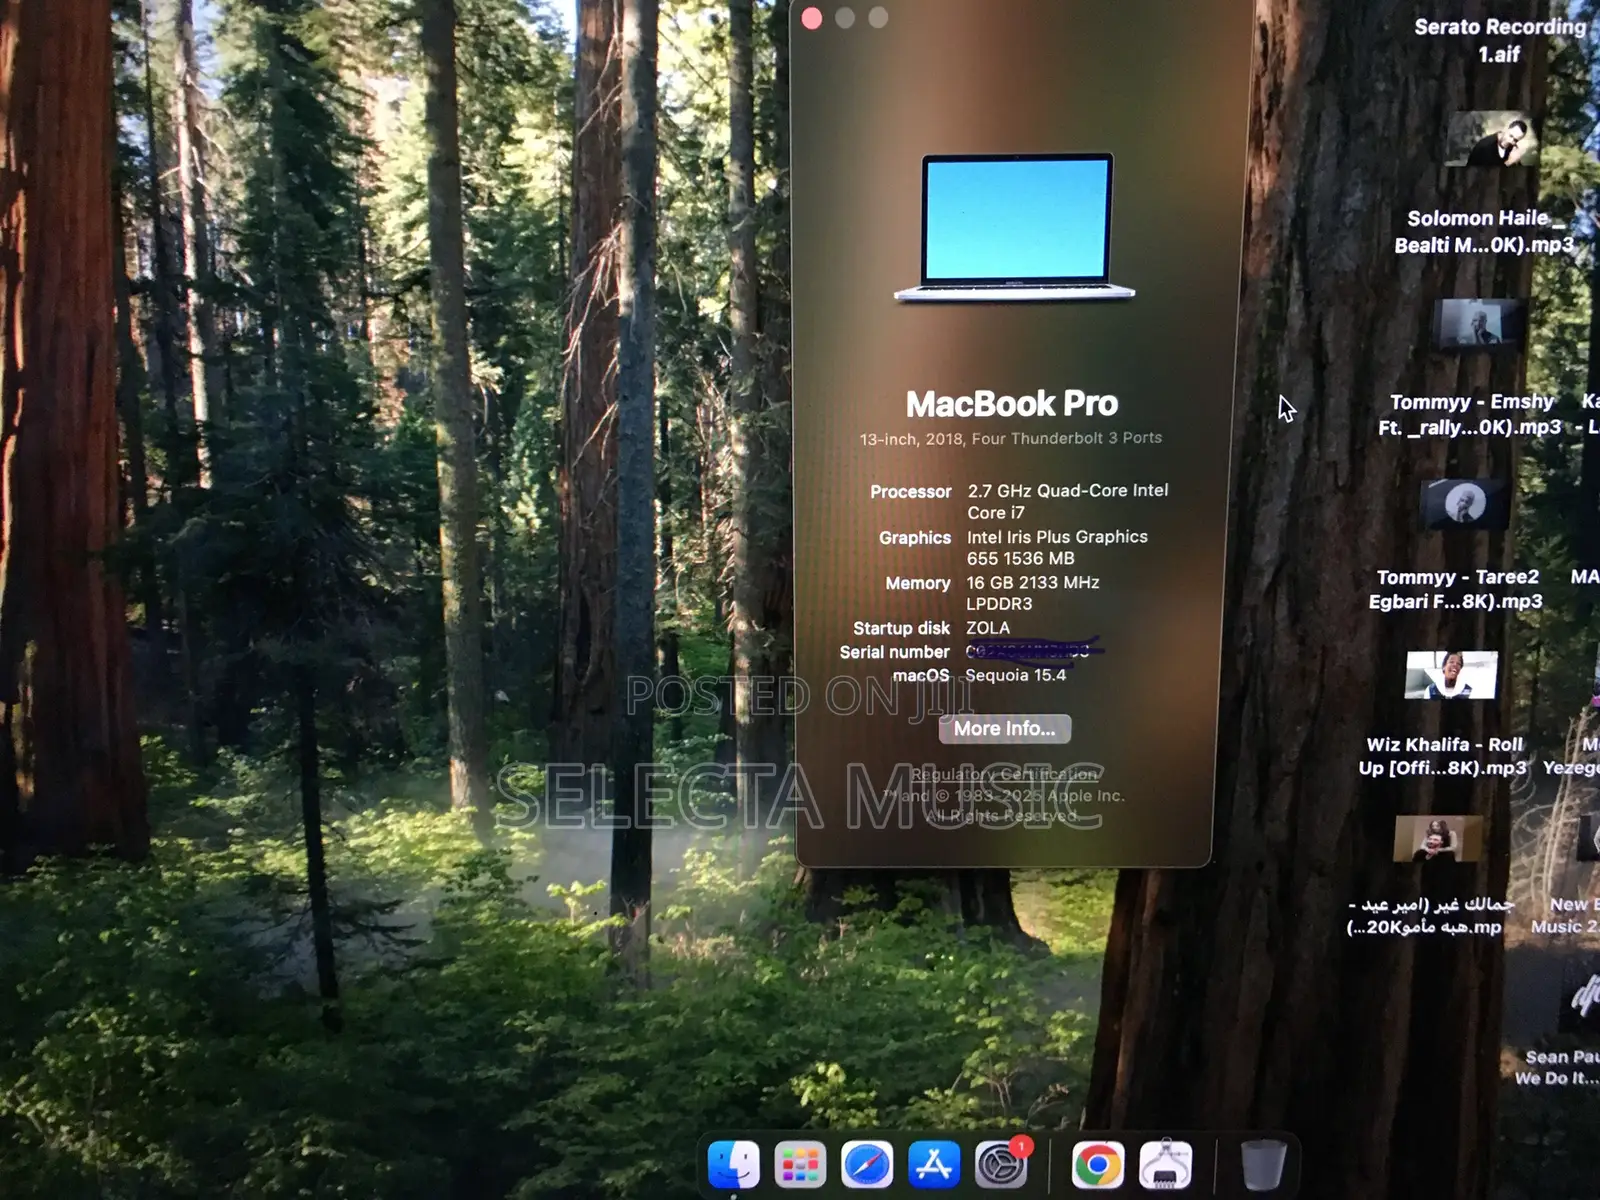
Task: Open System Settings with notification badge
Action: point(1001,1165)
